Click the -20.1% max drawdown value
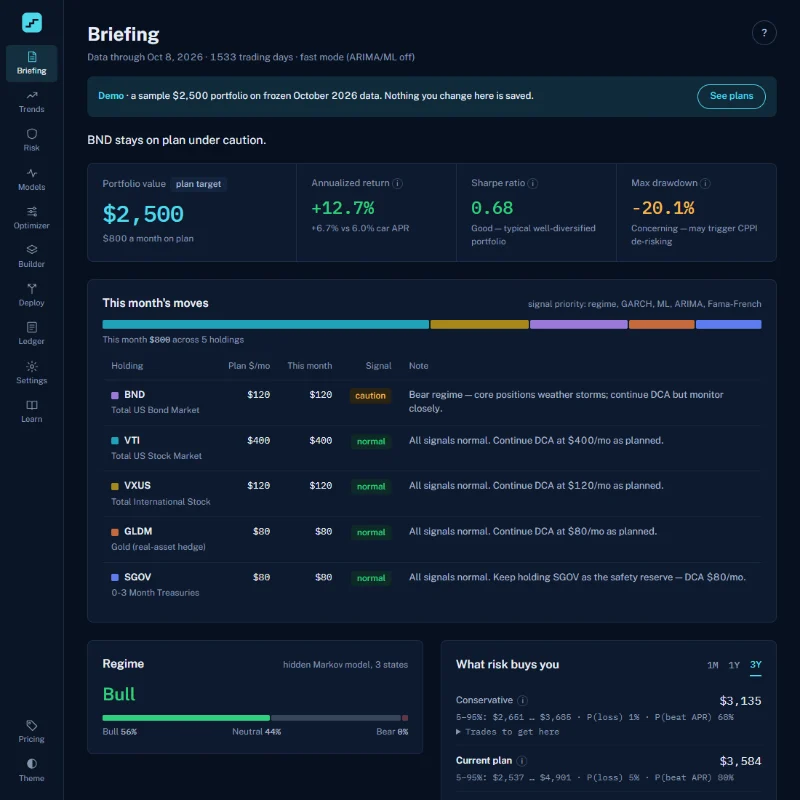 point(662,208)
